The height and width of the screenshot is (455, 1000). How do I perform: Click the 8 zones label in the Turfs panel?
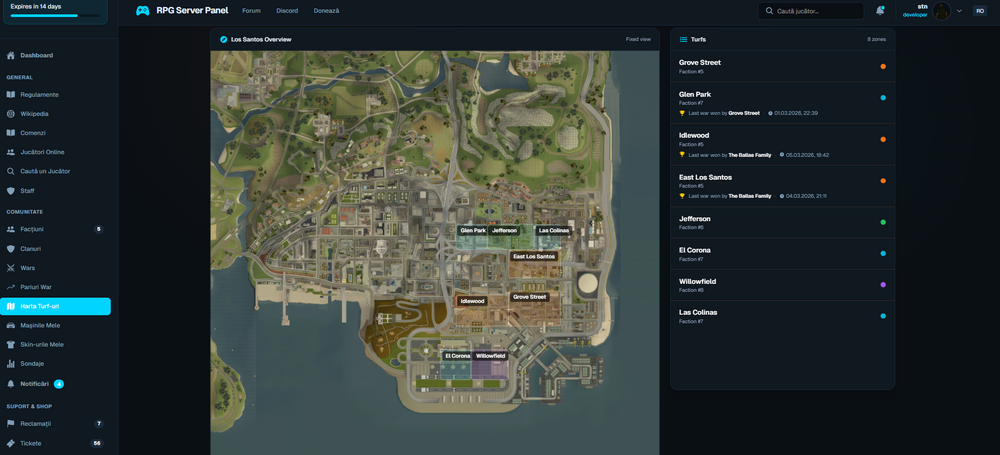pos(876,40)
